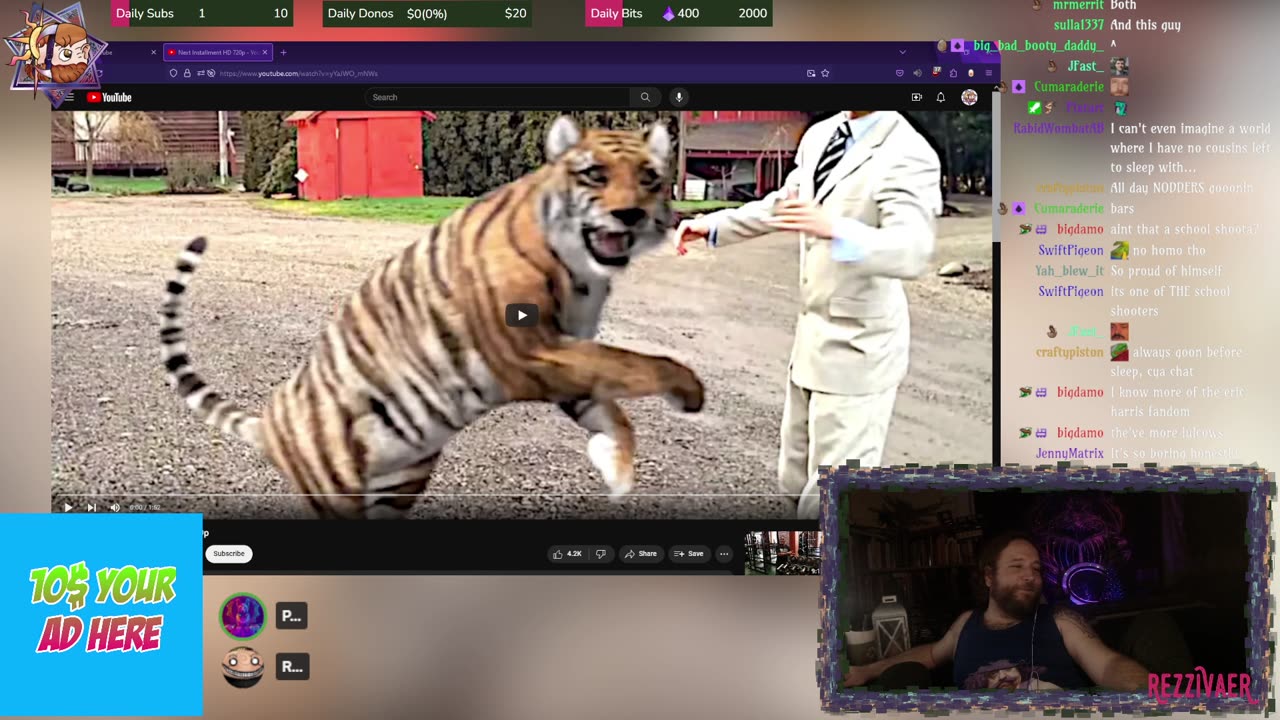Click the grinning face avatar labeled R...
The image size is (1280, 720).
pos(243,667)
